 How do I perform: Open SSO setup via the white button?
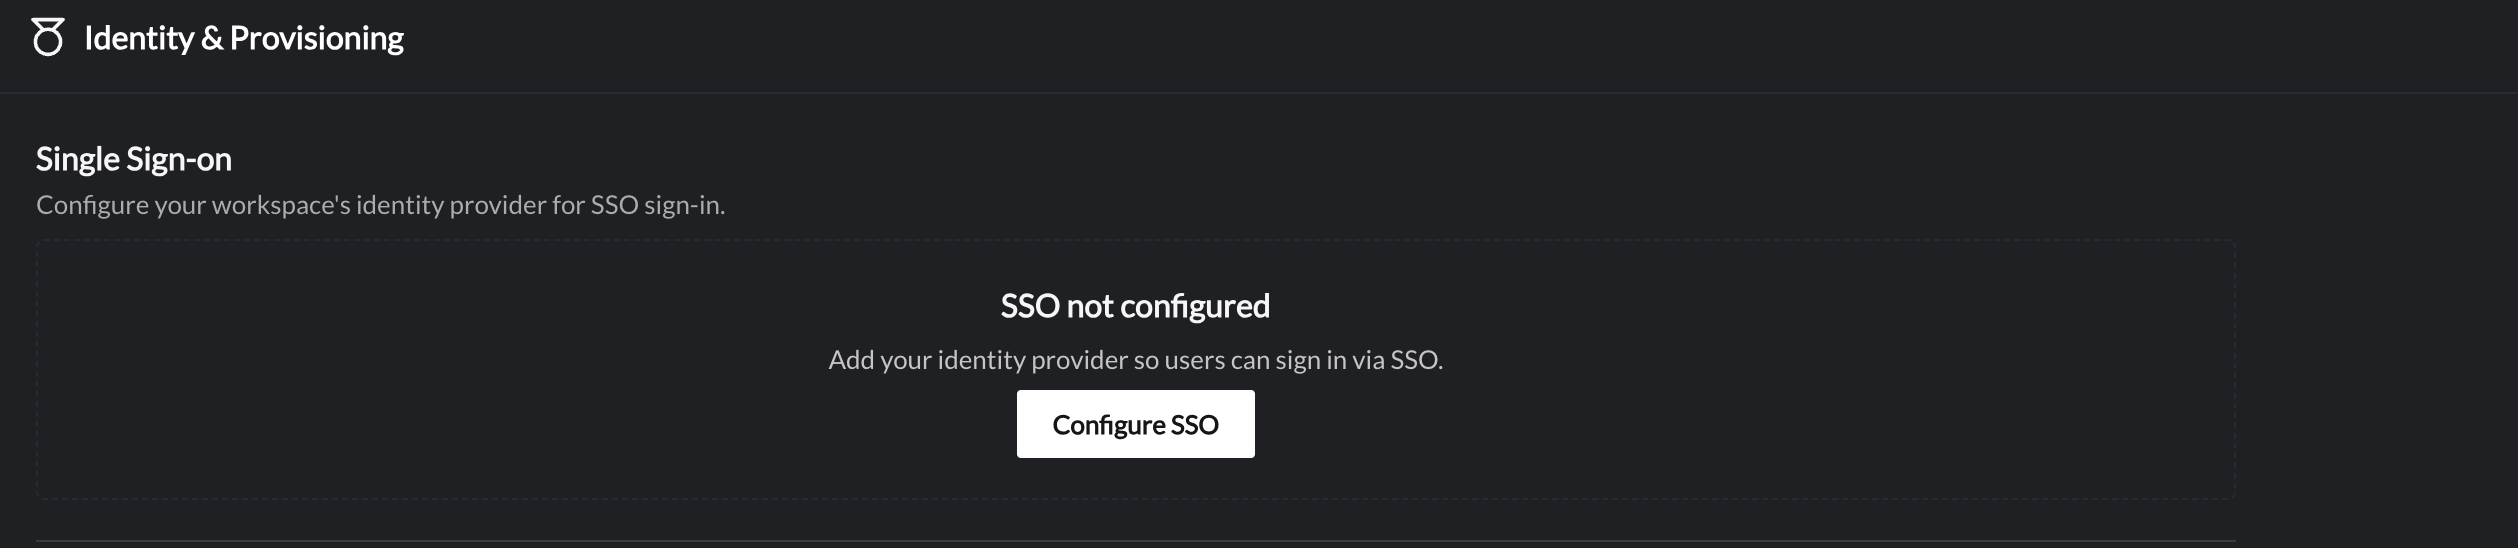click(x=1135, y=424)
